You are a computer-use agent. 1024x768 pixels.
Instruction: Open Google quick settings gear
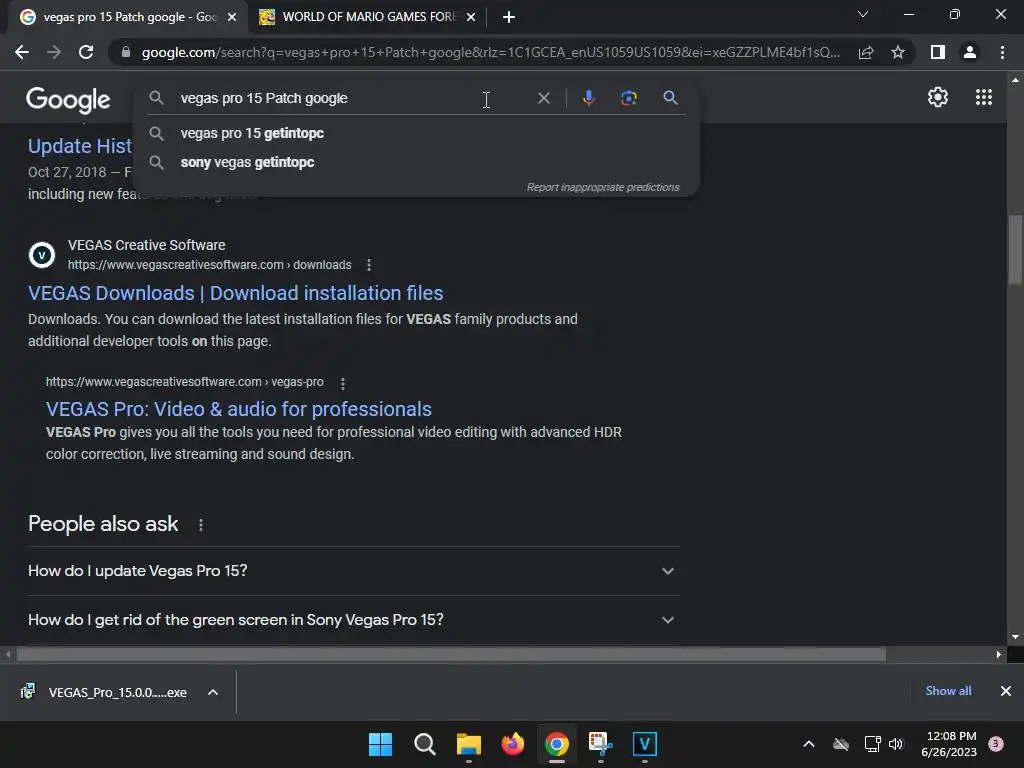pyautogui.click(x=938, y=97)
